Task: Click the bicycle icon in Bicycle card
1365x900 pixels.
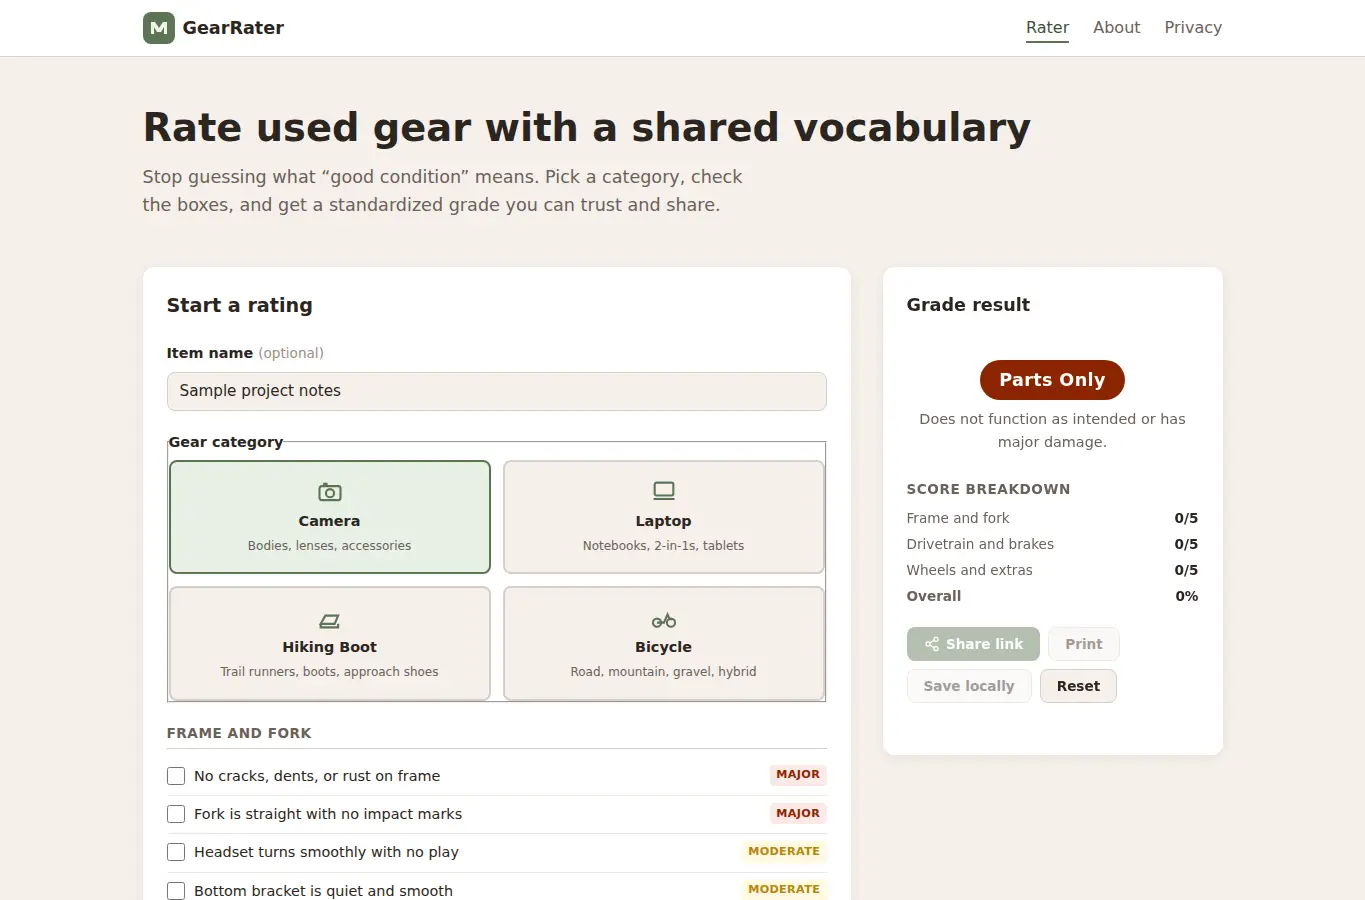Action: point(664,621)
